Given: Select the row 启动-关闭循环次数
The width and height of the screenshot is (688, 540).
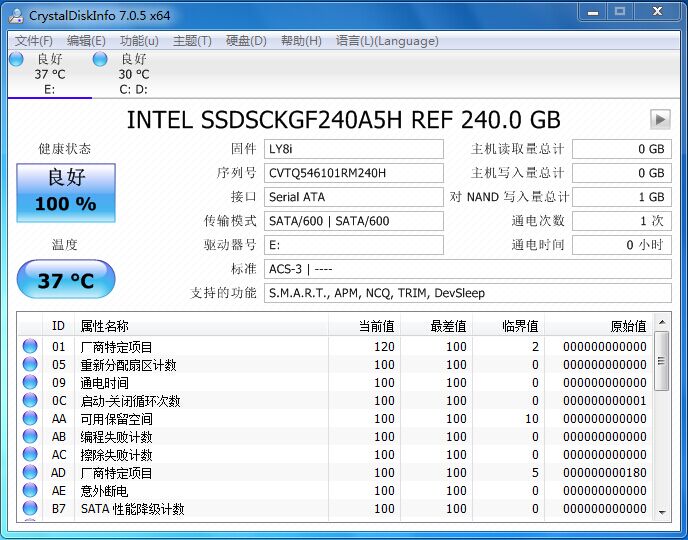Looking at the screenshot, I should (335, 401).
